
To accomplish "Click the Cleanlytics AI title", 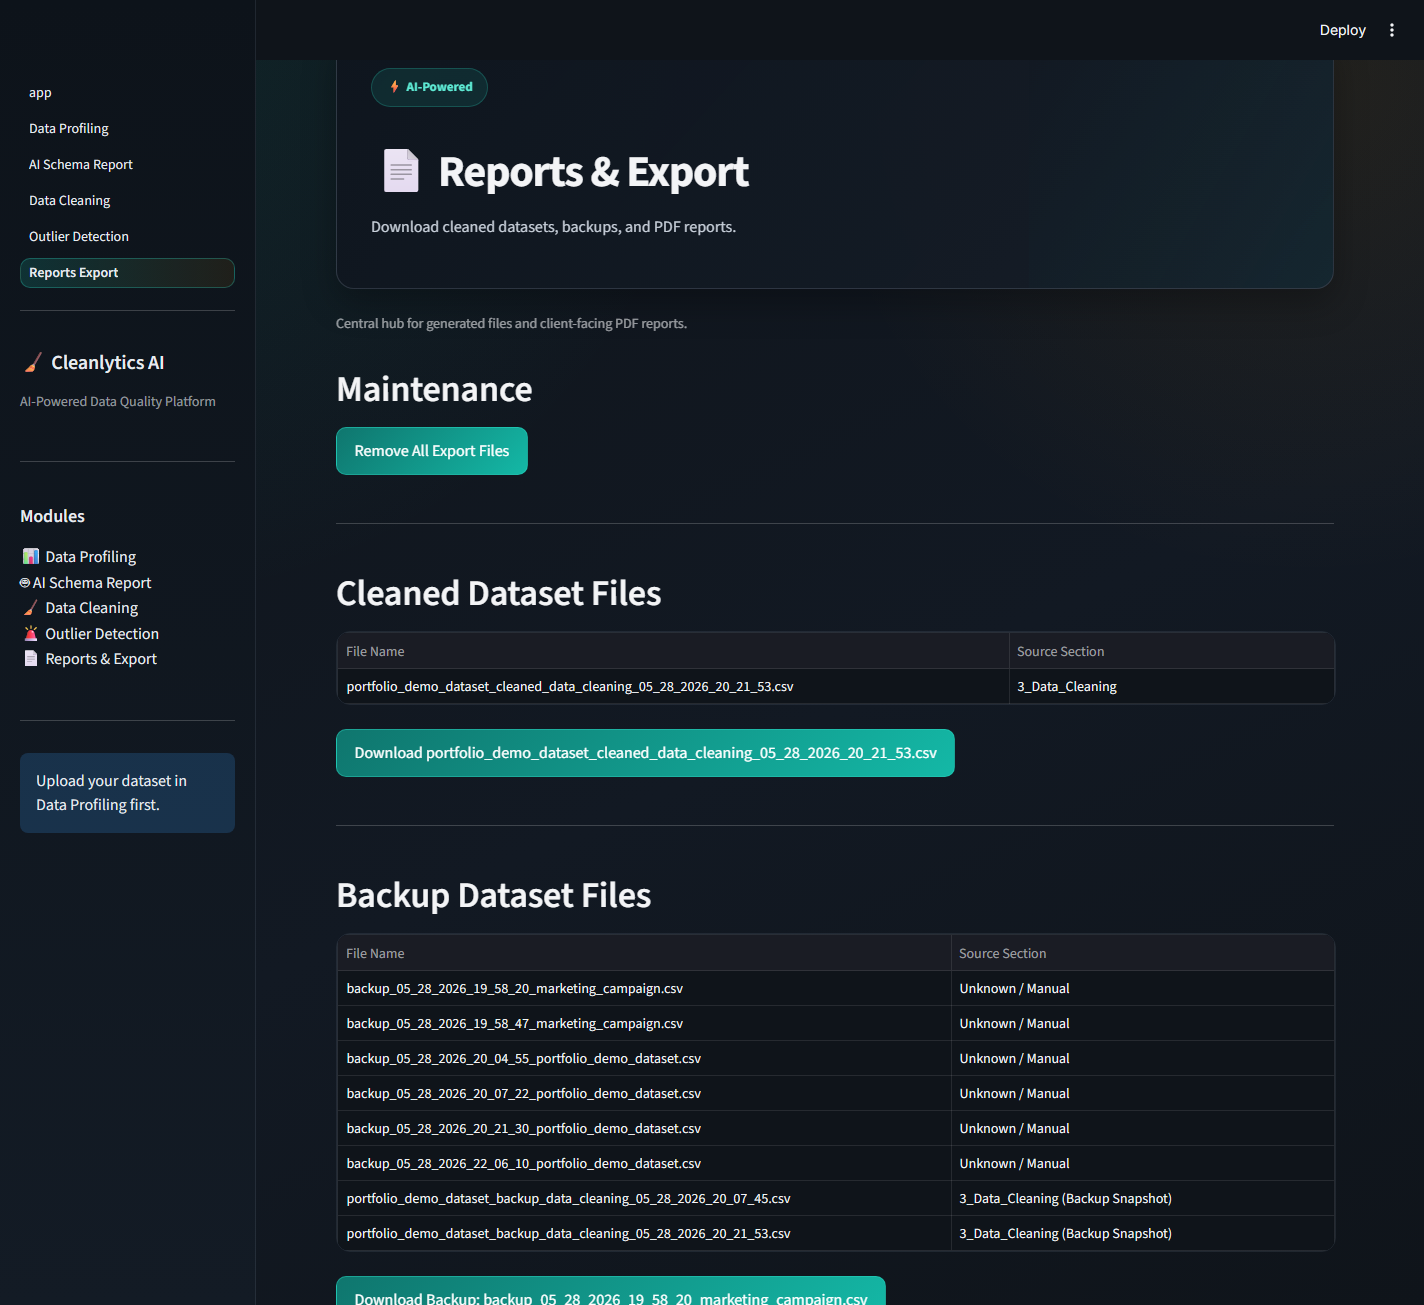I will click(x=108, y=363).
